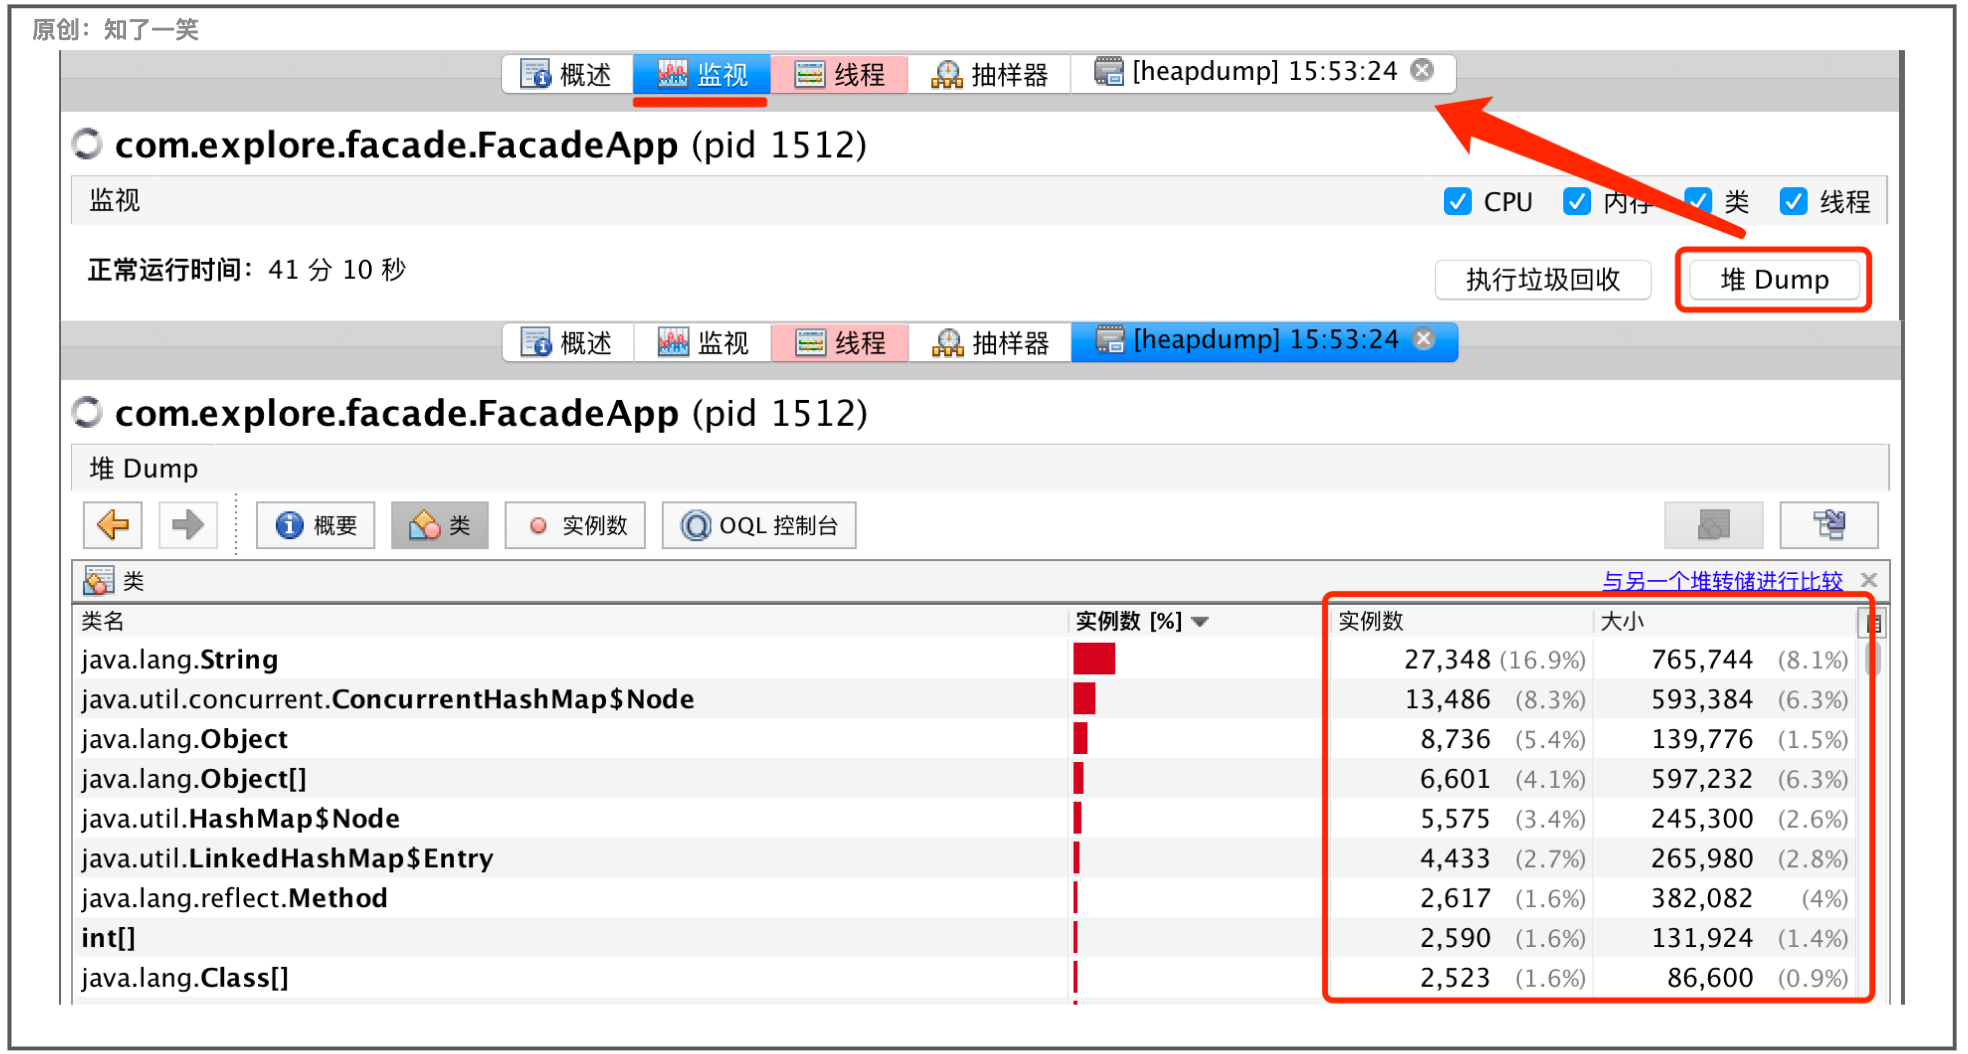Viewport: 1968px width, 1054px height.
Task: Open the column chooser icon at the table corner
Action: (x=1873, y=623)
